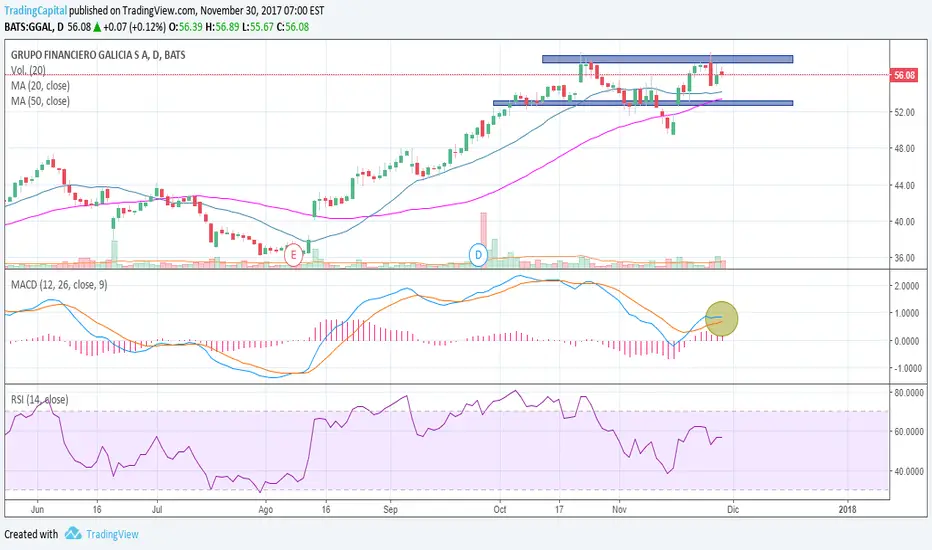Click the dividend marker D icon

(x=478, y=255)
